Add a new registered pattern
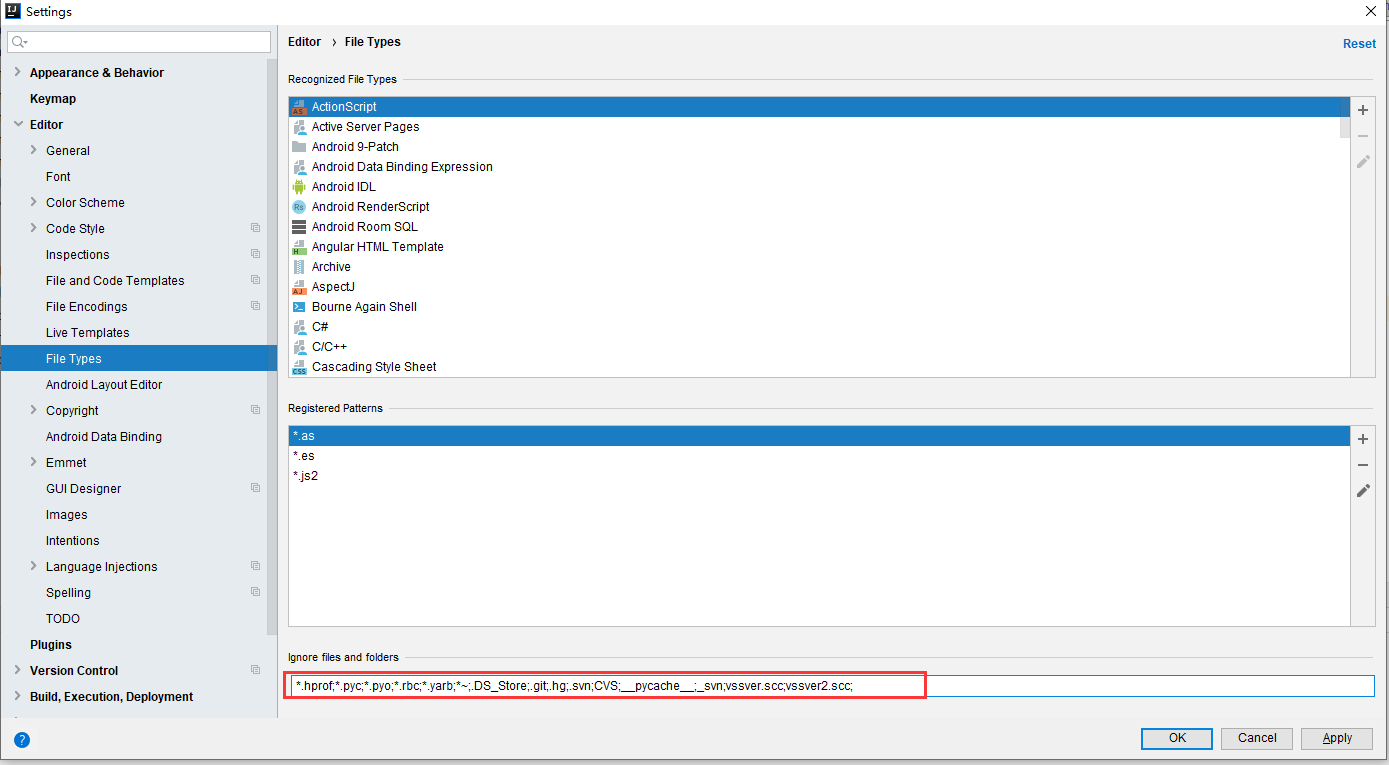Image resolution: width=1389 pixels, height=765 pixels. coord(1363,439)
